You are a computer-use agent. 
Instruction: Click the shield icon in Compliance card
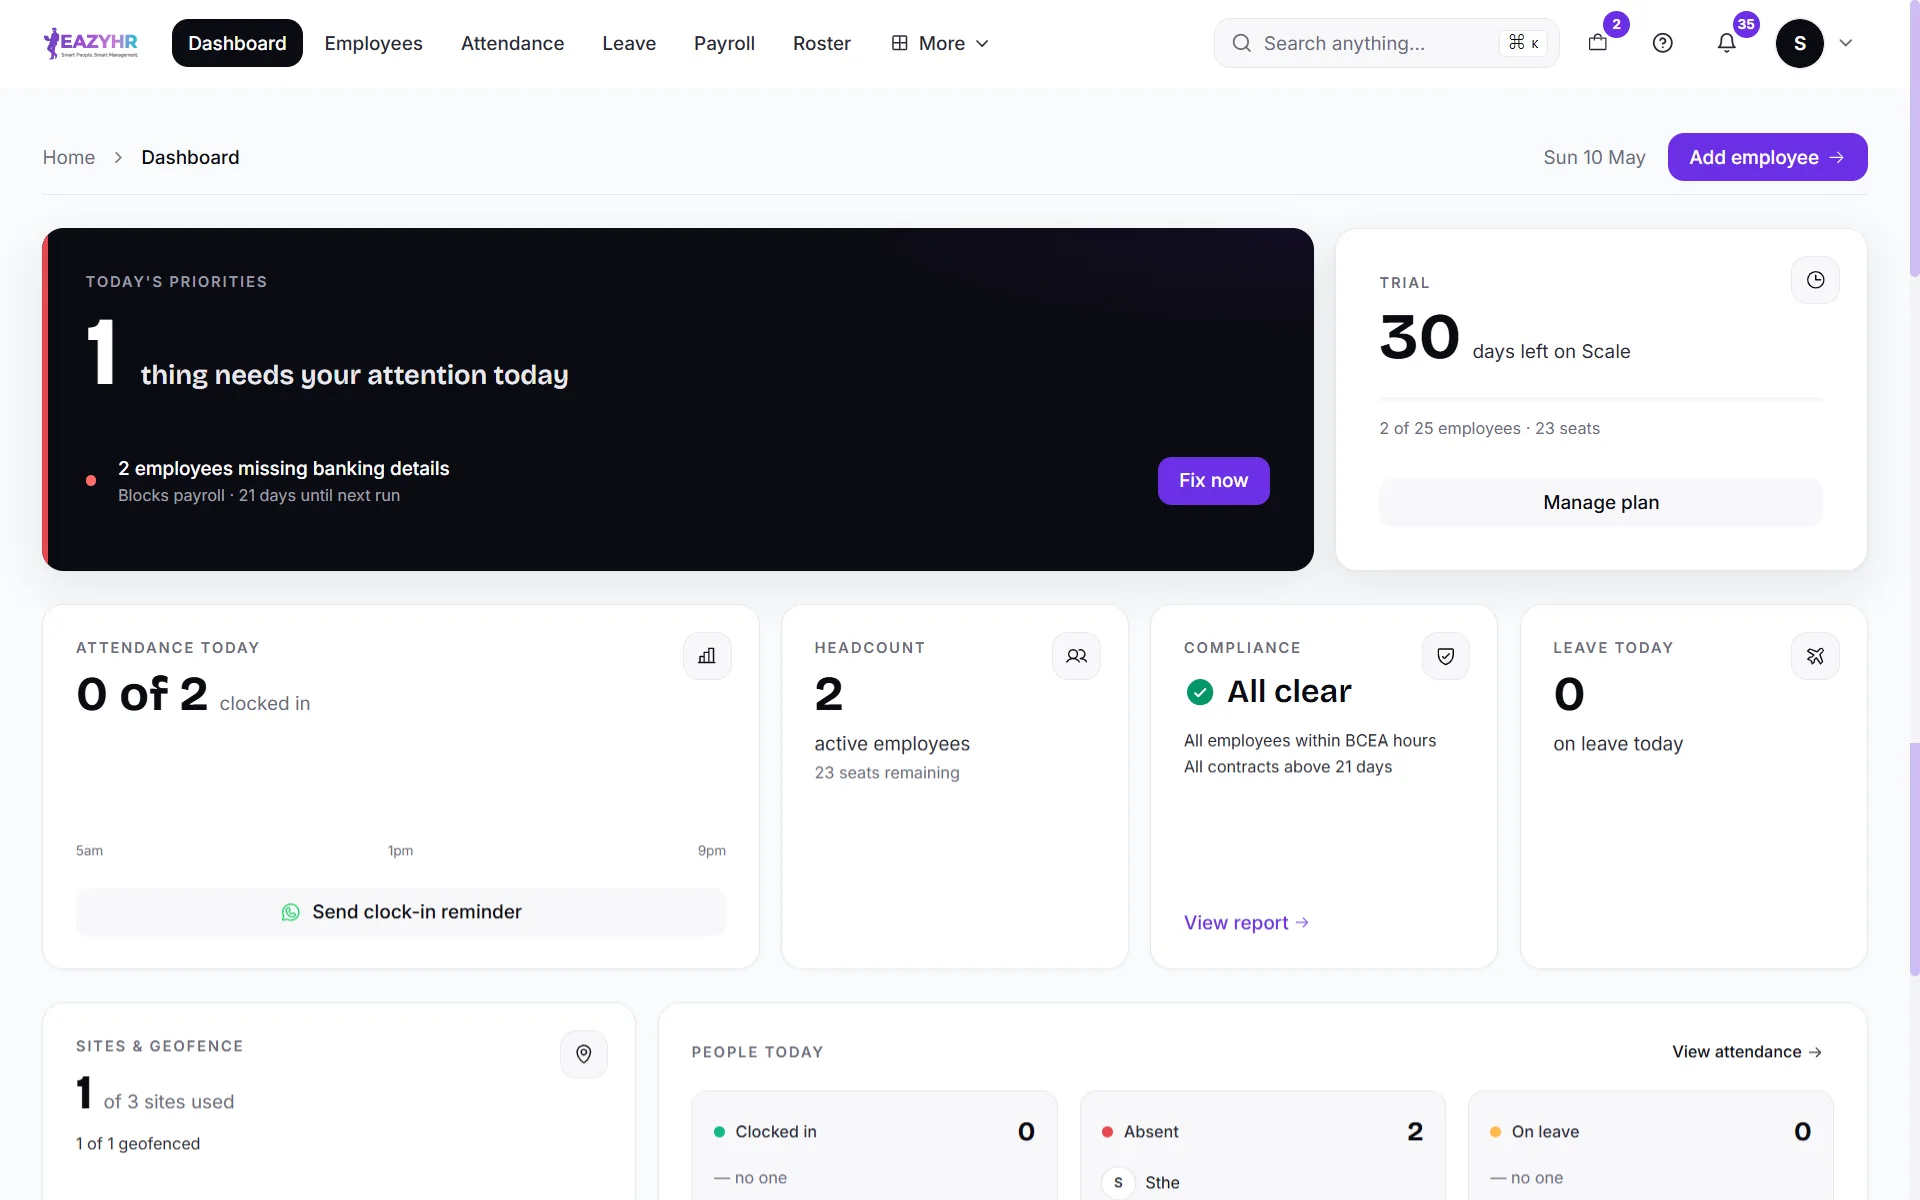tap(1446, 656)
